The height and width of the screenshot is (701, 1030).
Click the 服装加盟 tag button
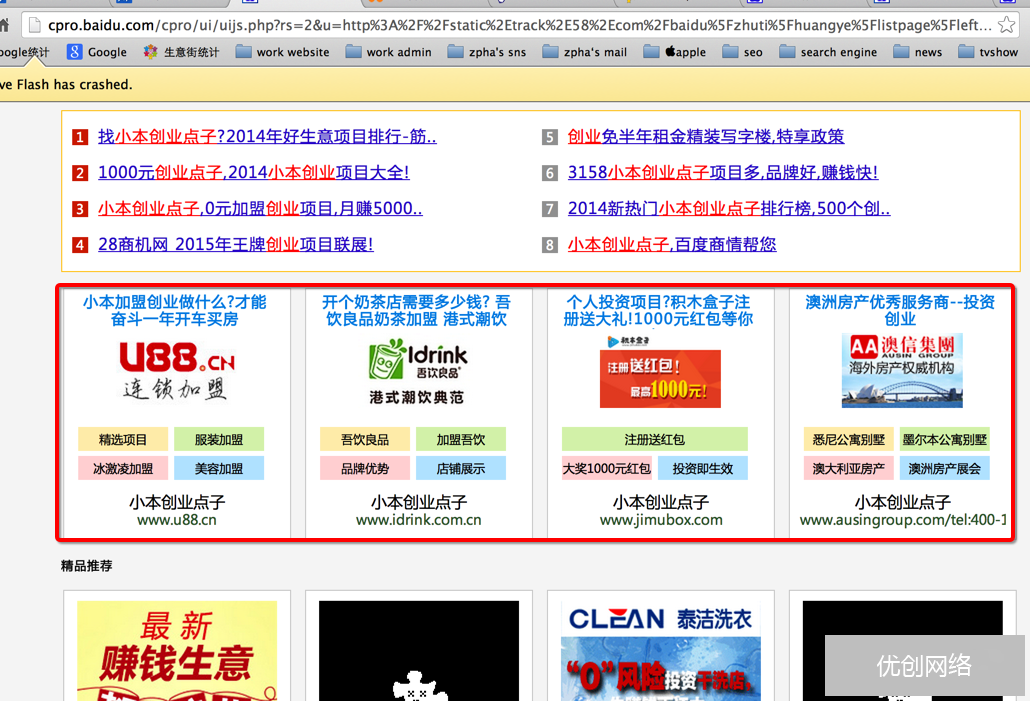tap(219, 440)
